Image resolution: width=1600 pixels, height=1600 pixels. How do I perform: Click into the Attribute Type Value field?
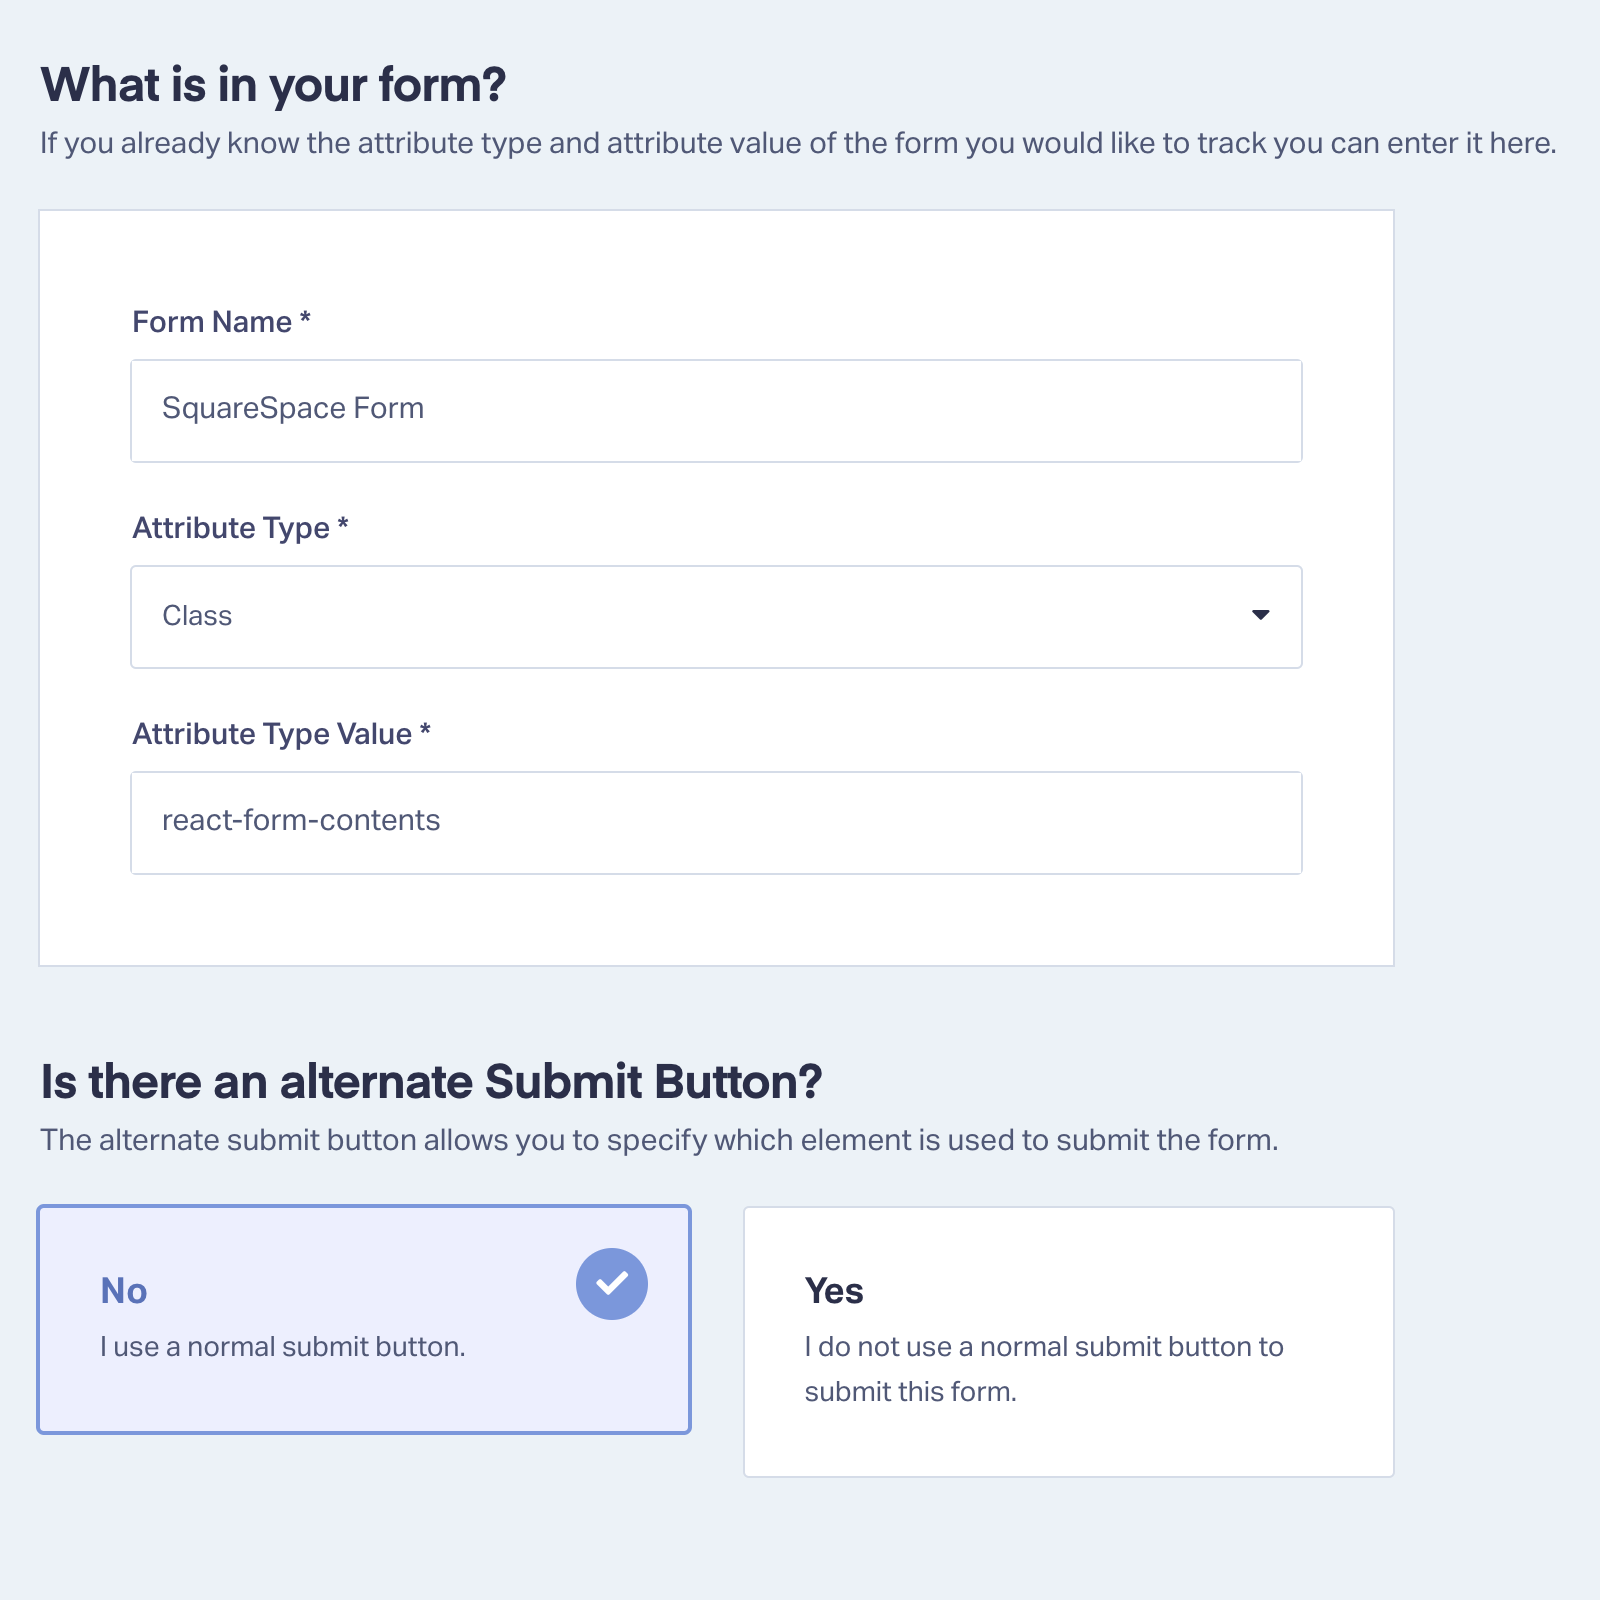pos(716,823)
